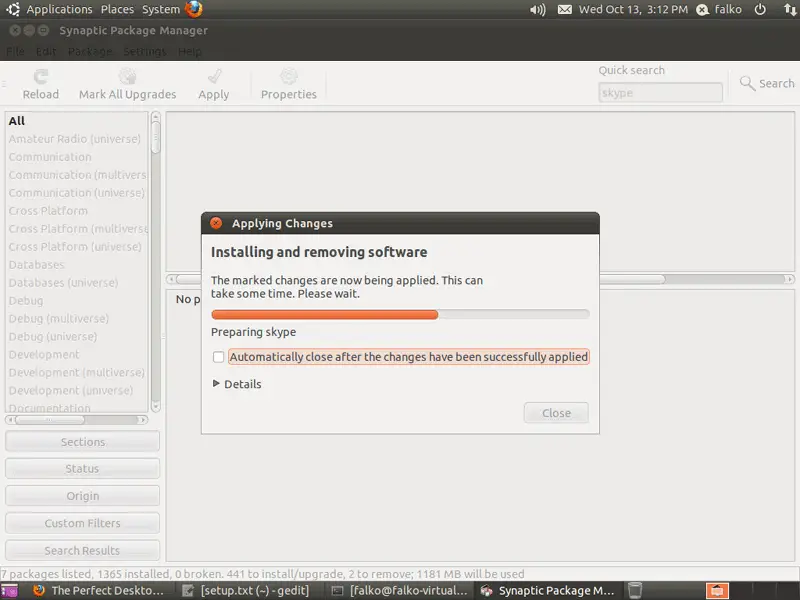
Task: Select the Debug (multiverse) category
Action: 77,319
